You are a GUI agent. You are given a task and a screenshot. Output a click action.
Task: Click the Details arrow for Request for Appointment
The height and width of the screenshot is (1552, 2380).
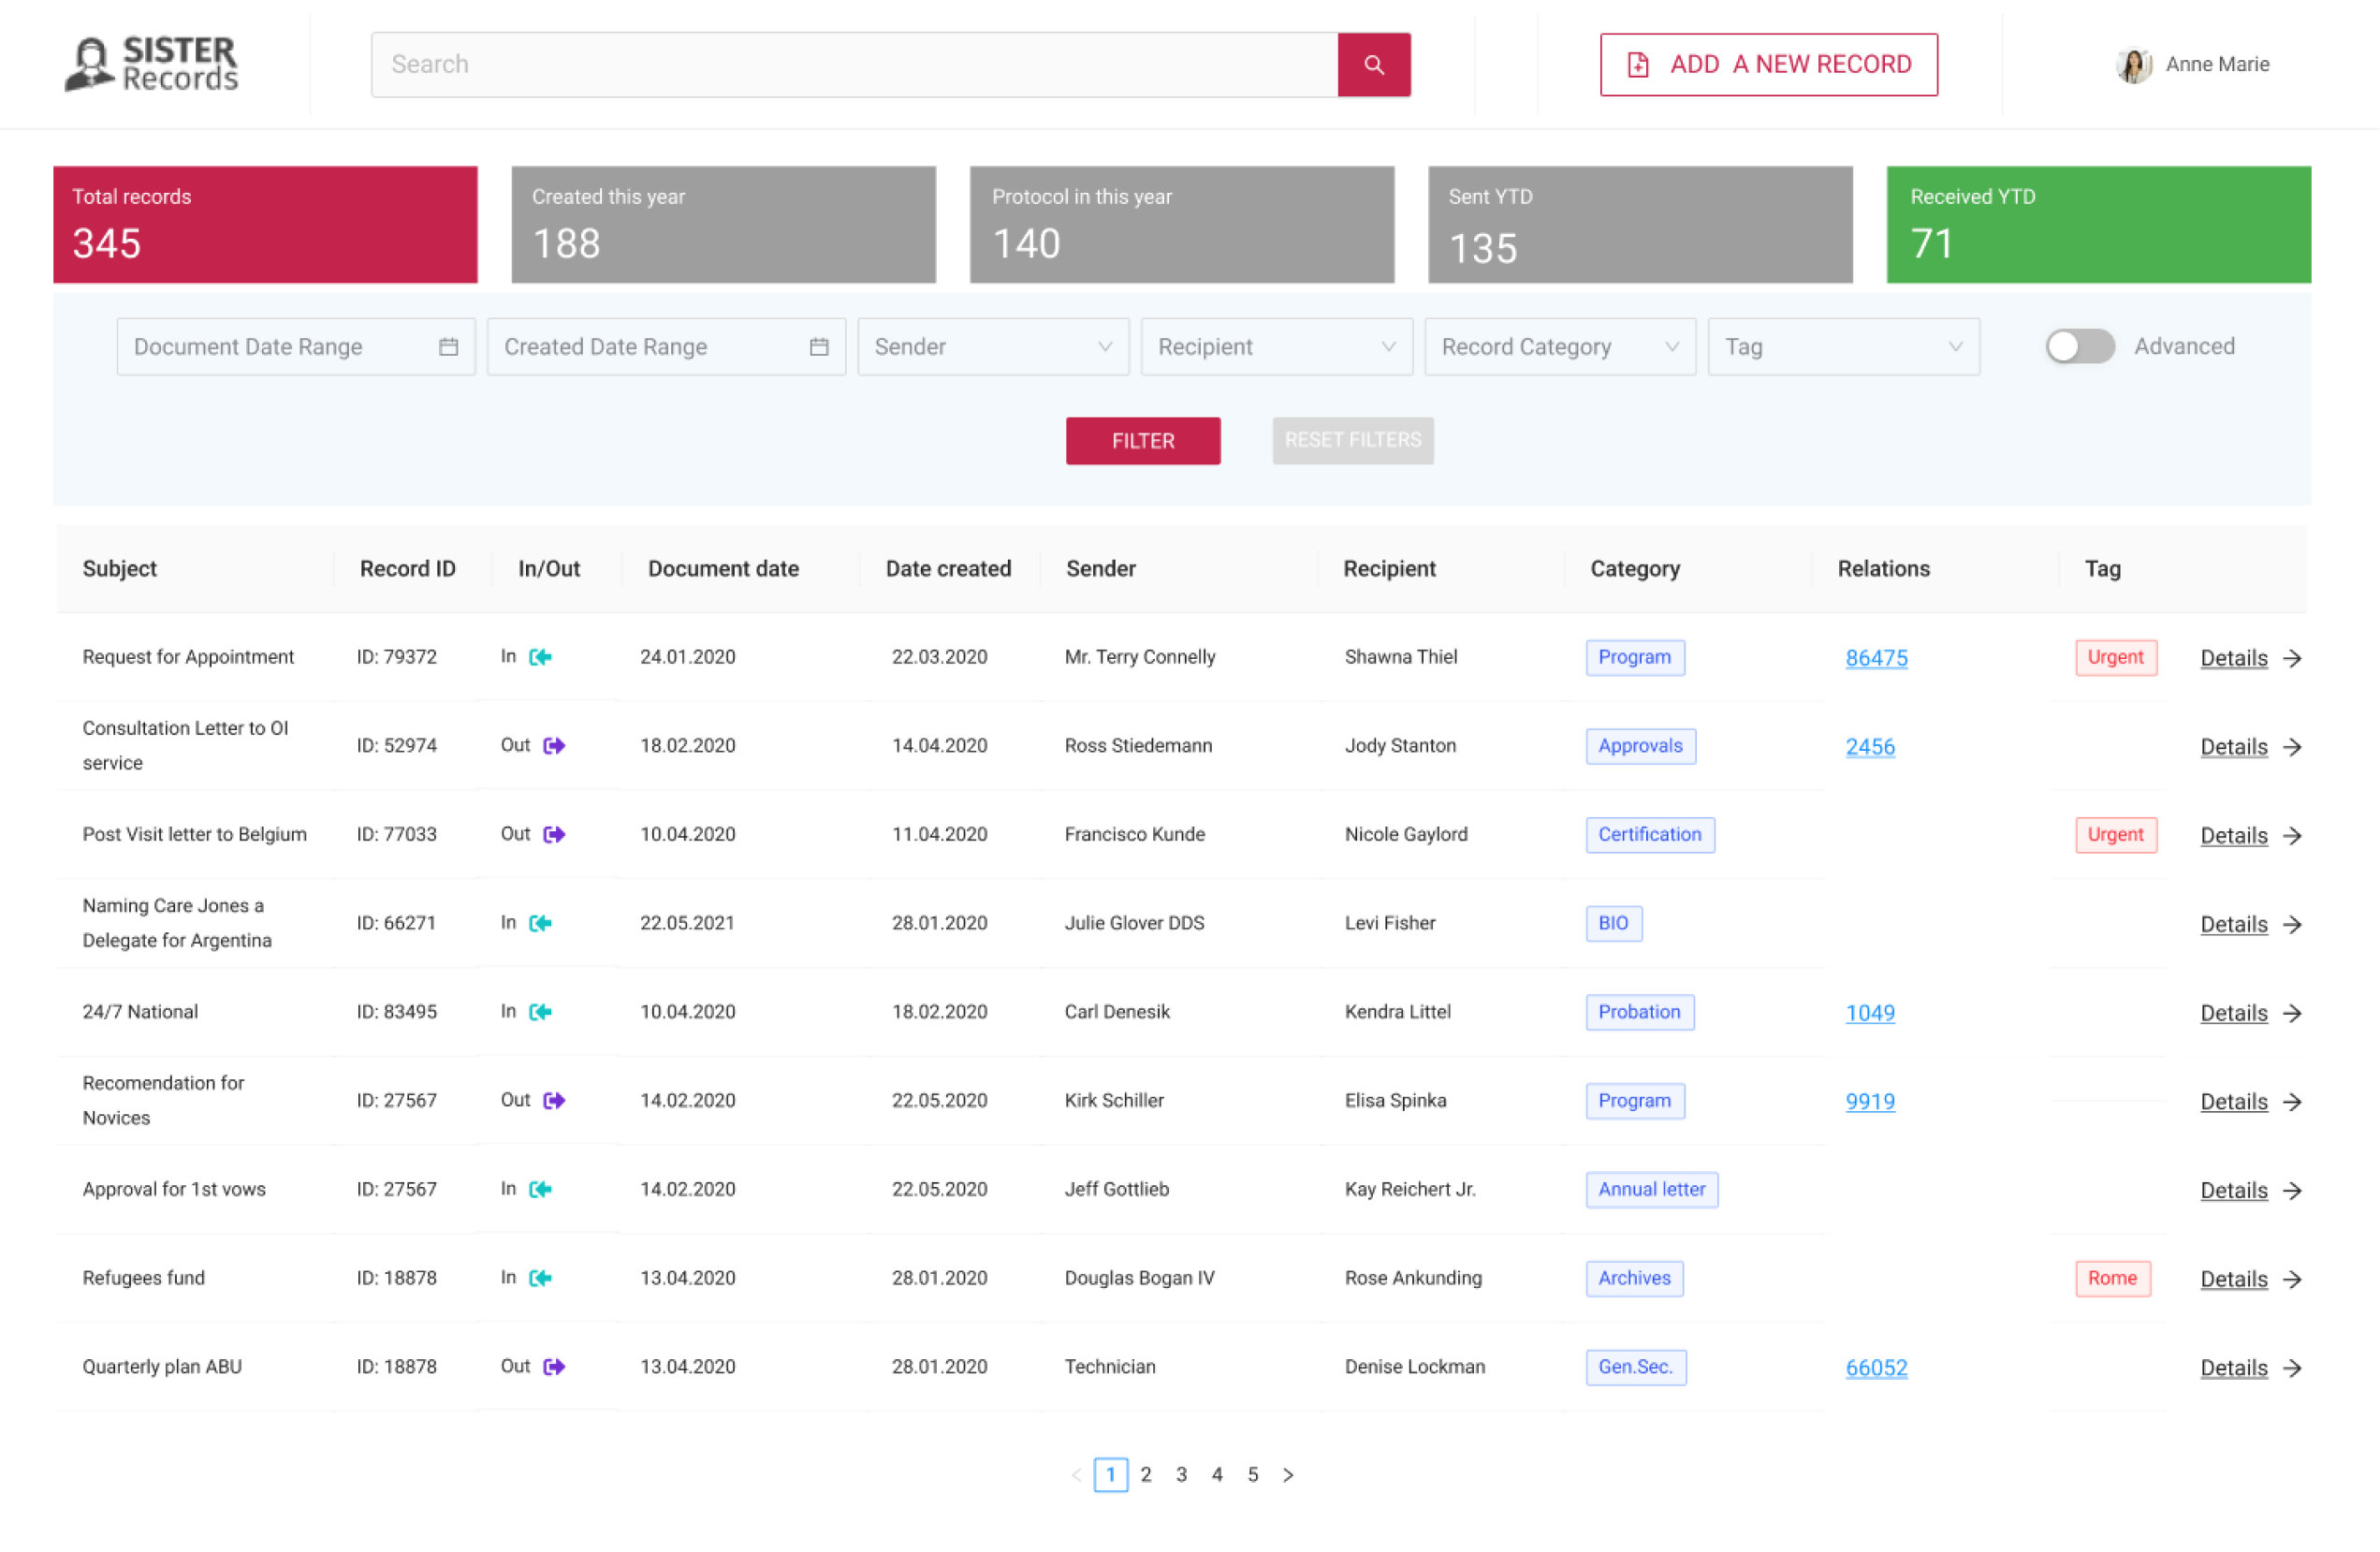[x=2293, y=658]
